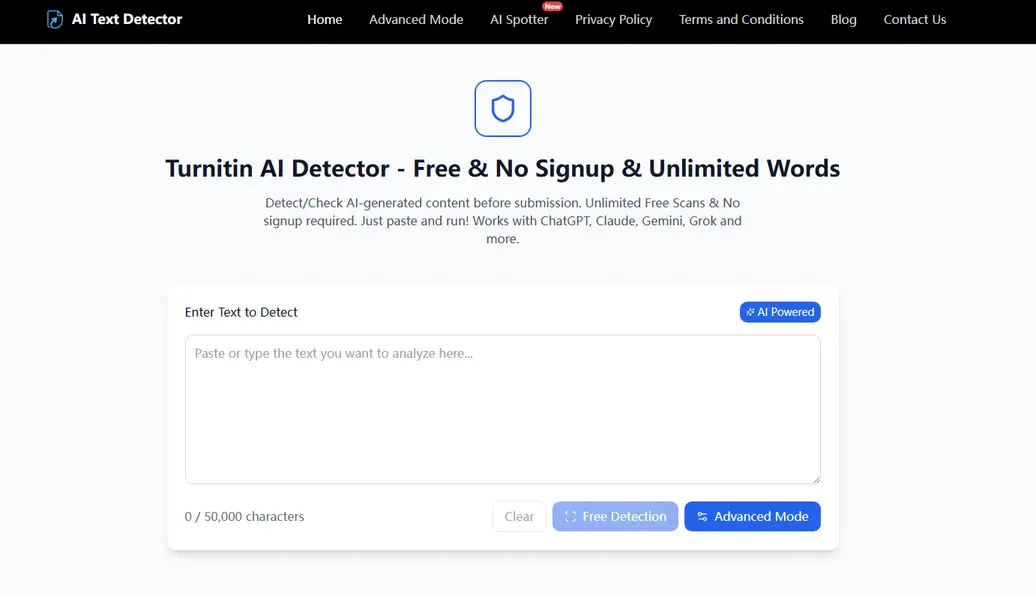1036x598 pixels.
Task: Open Terms and Conditions
Action: pos(741,20)
